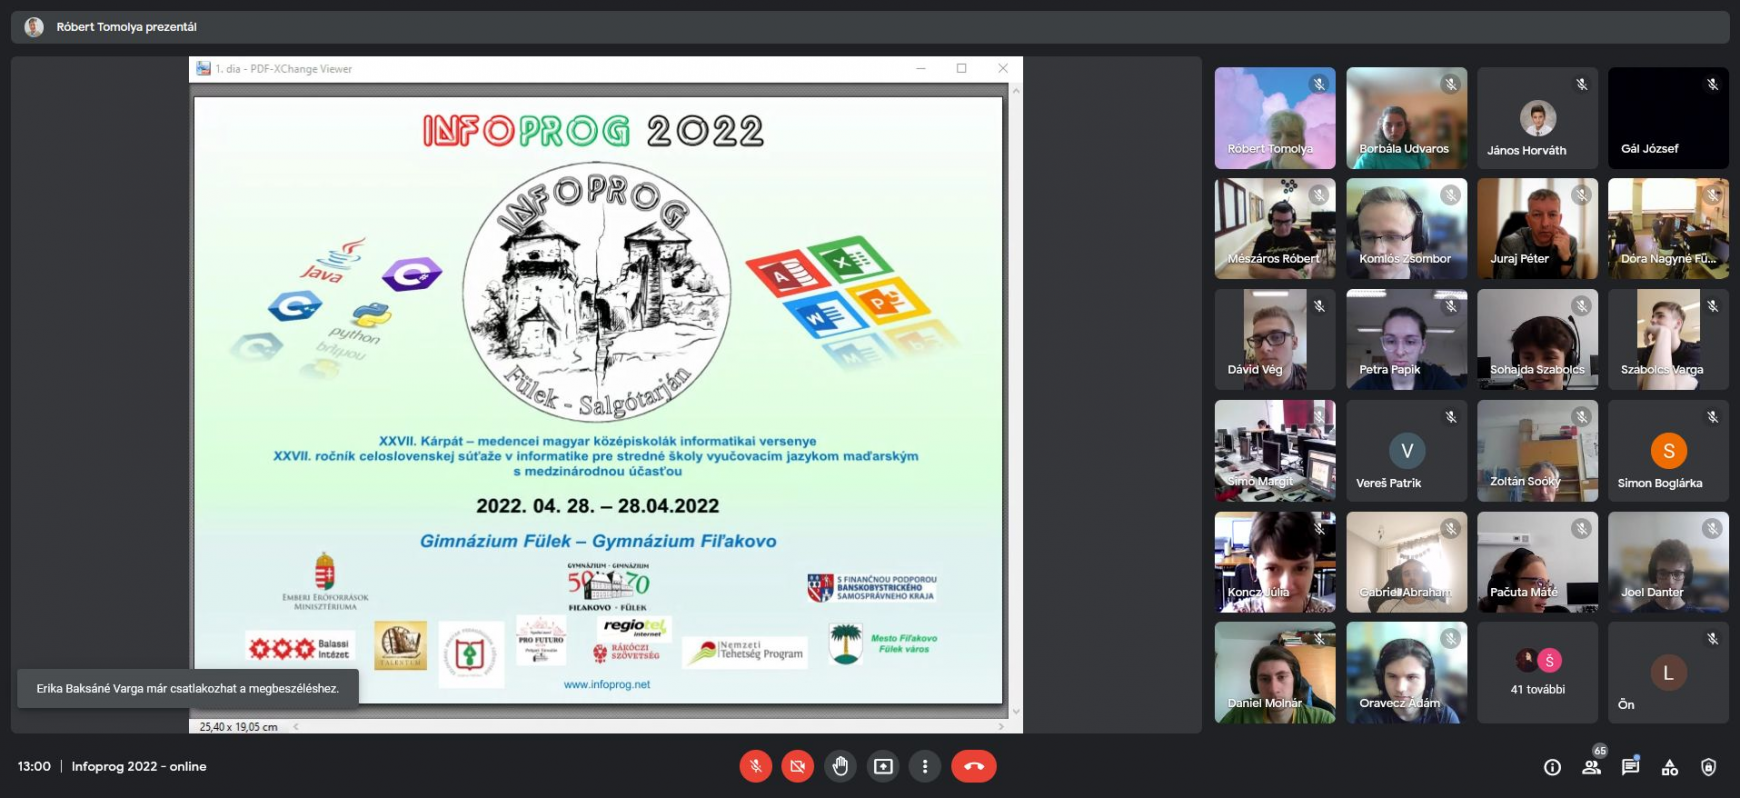
Task: Open meeting details info icon
Action: click(x=1552, y=767)
